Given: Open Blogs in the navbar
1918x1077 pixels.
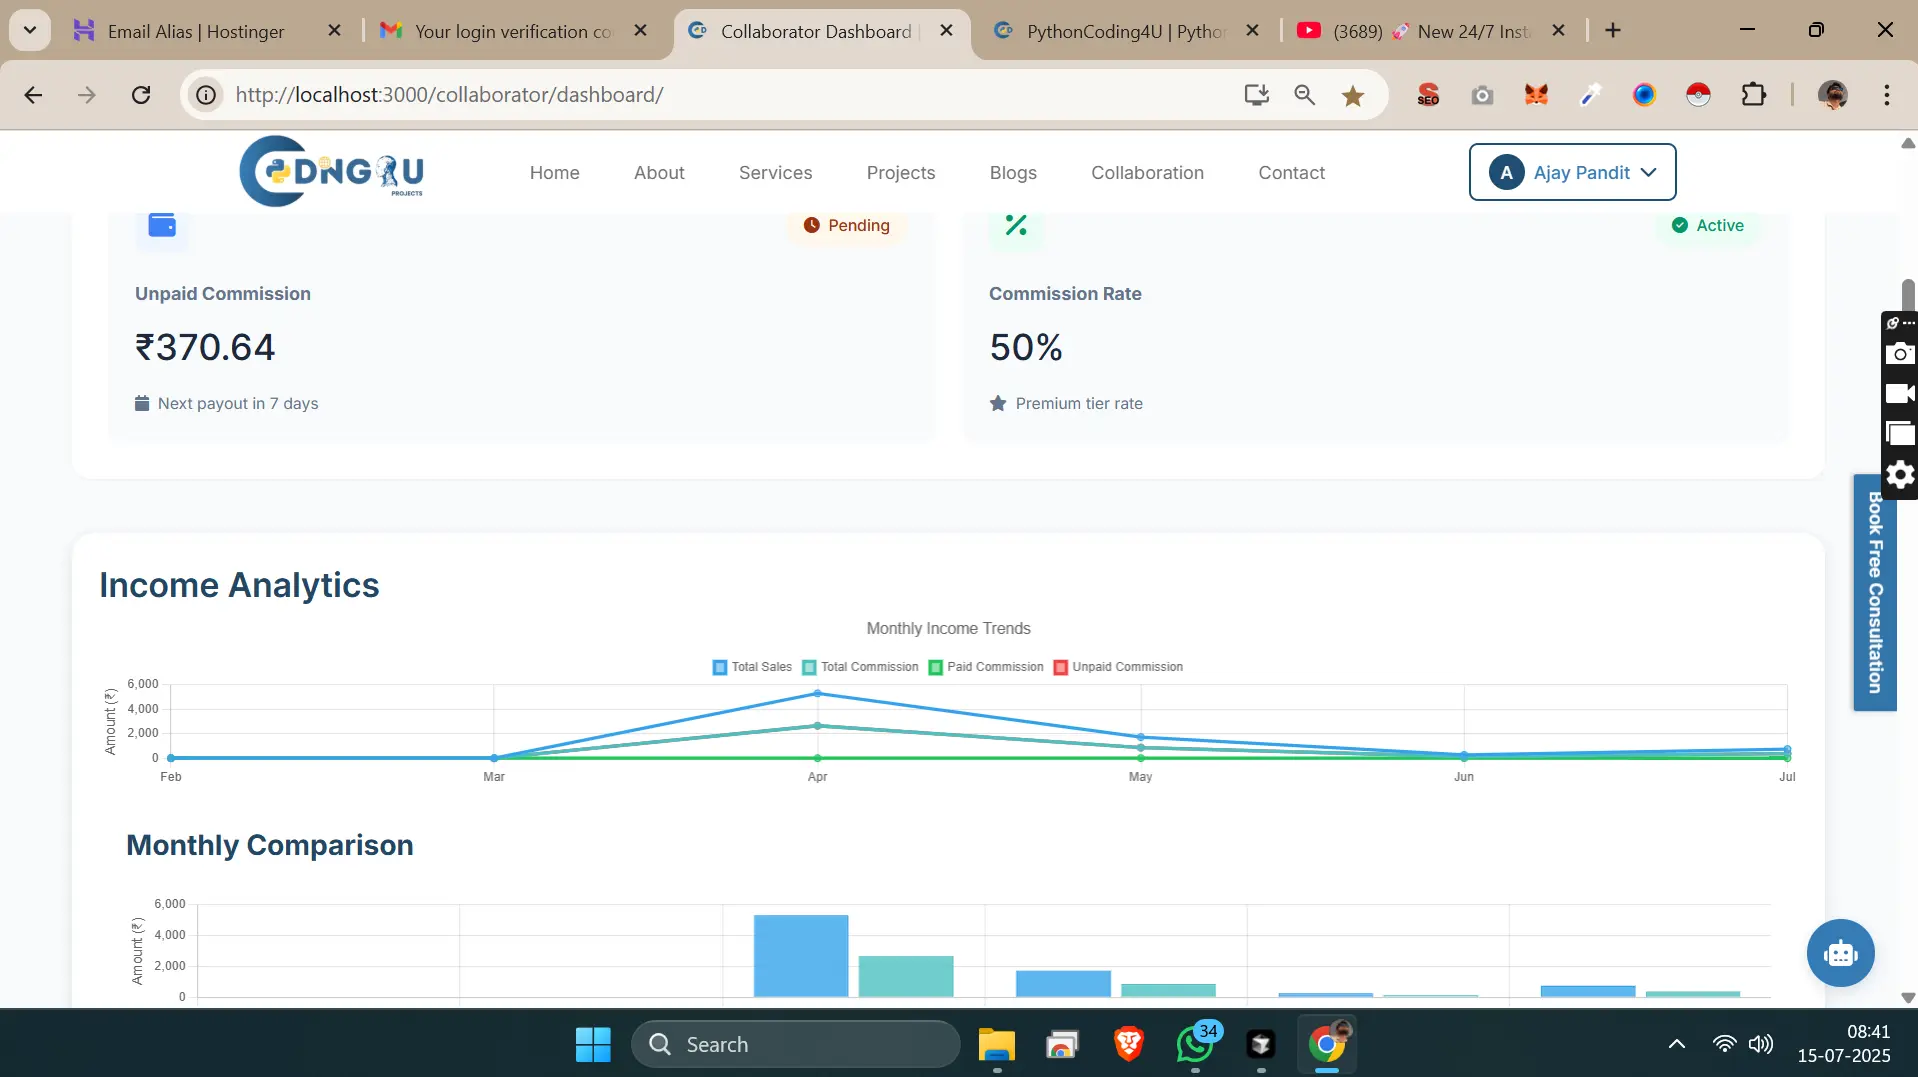Looking at the screenshot, I should pyautogui.click(x=1013, y=172).
